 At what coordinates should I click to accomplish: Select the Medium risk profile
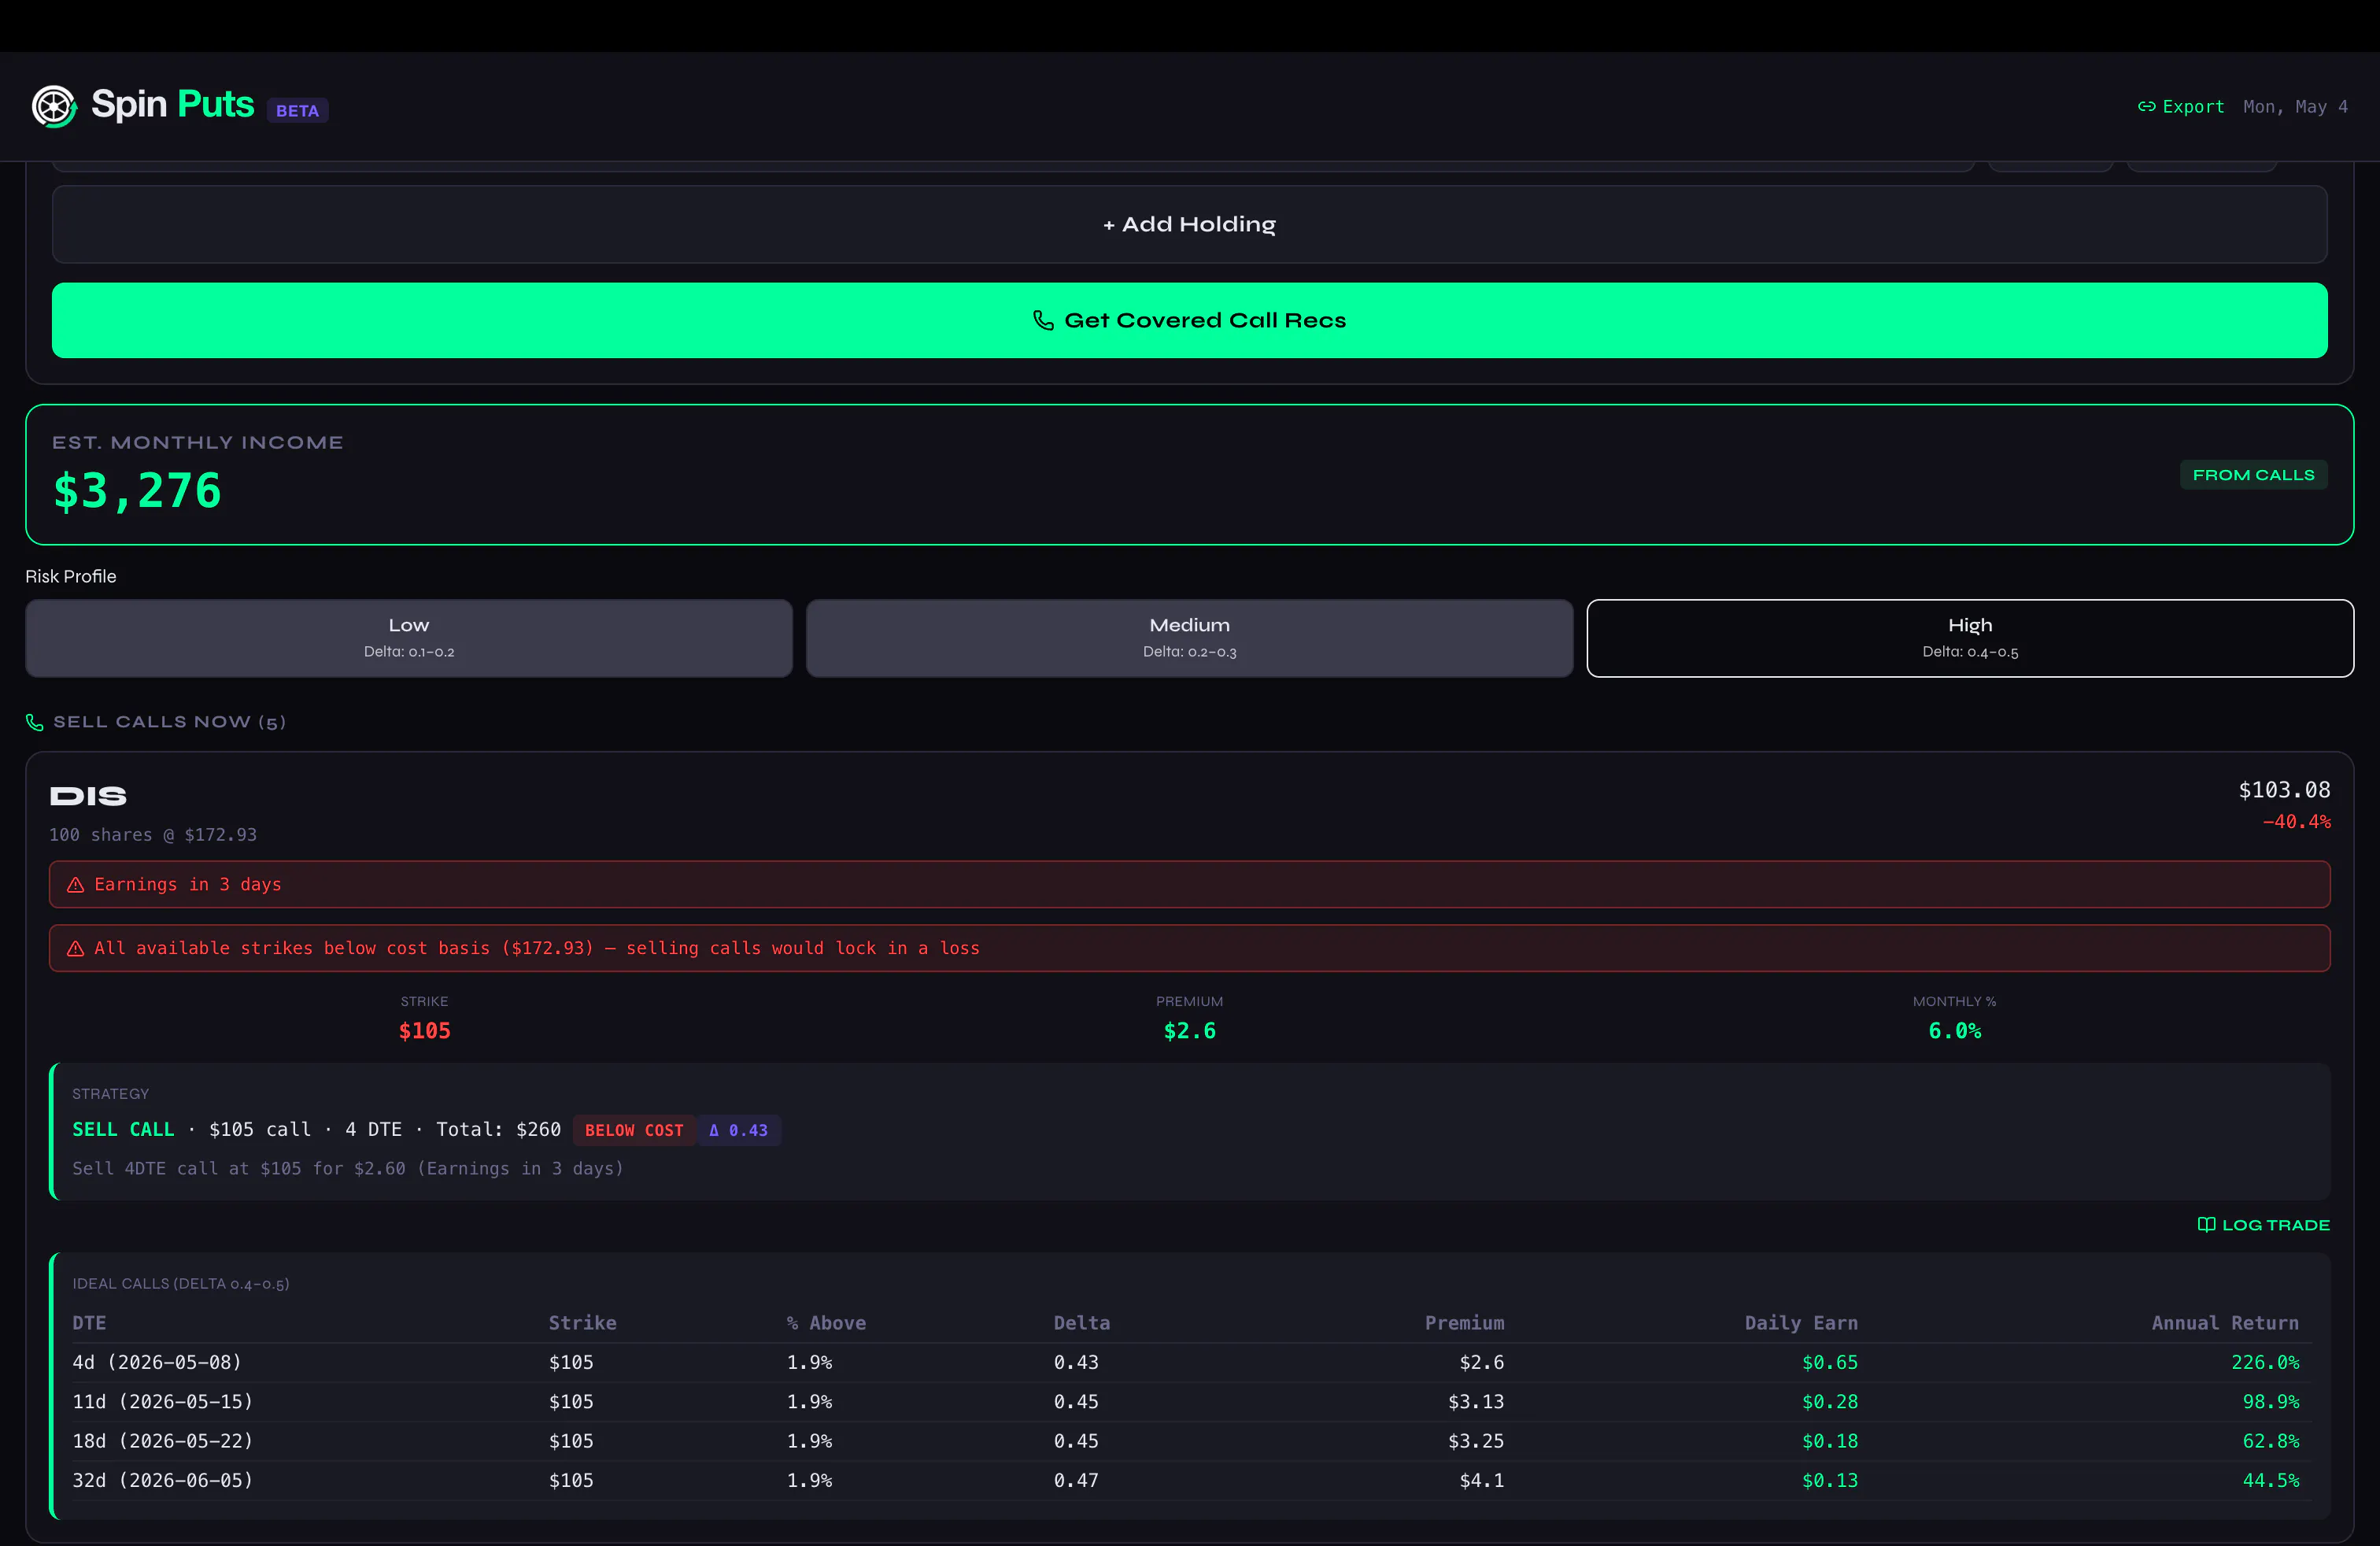coord(1190,638)
